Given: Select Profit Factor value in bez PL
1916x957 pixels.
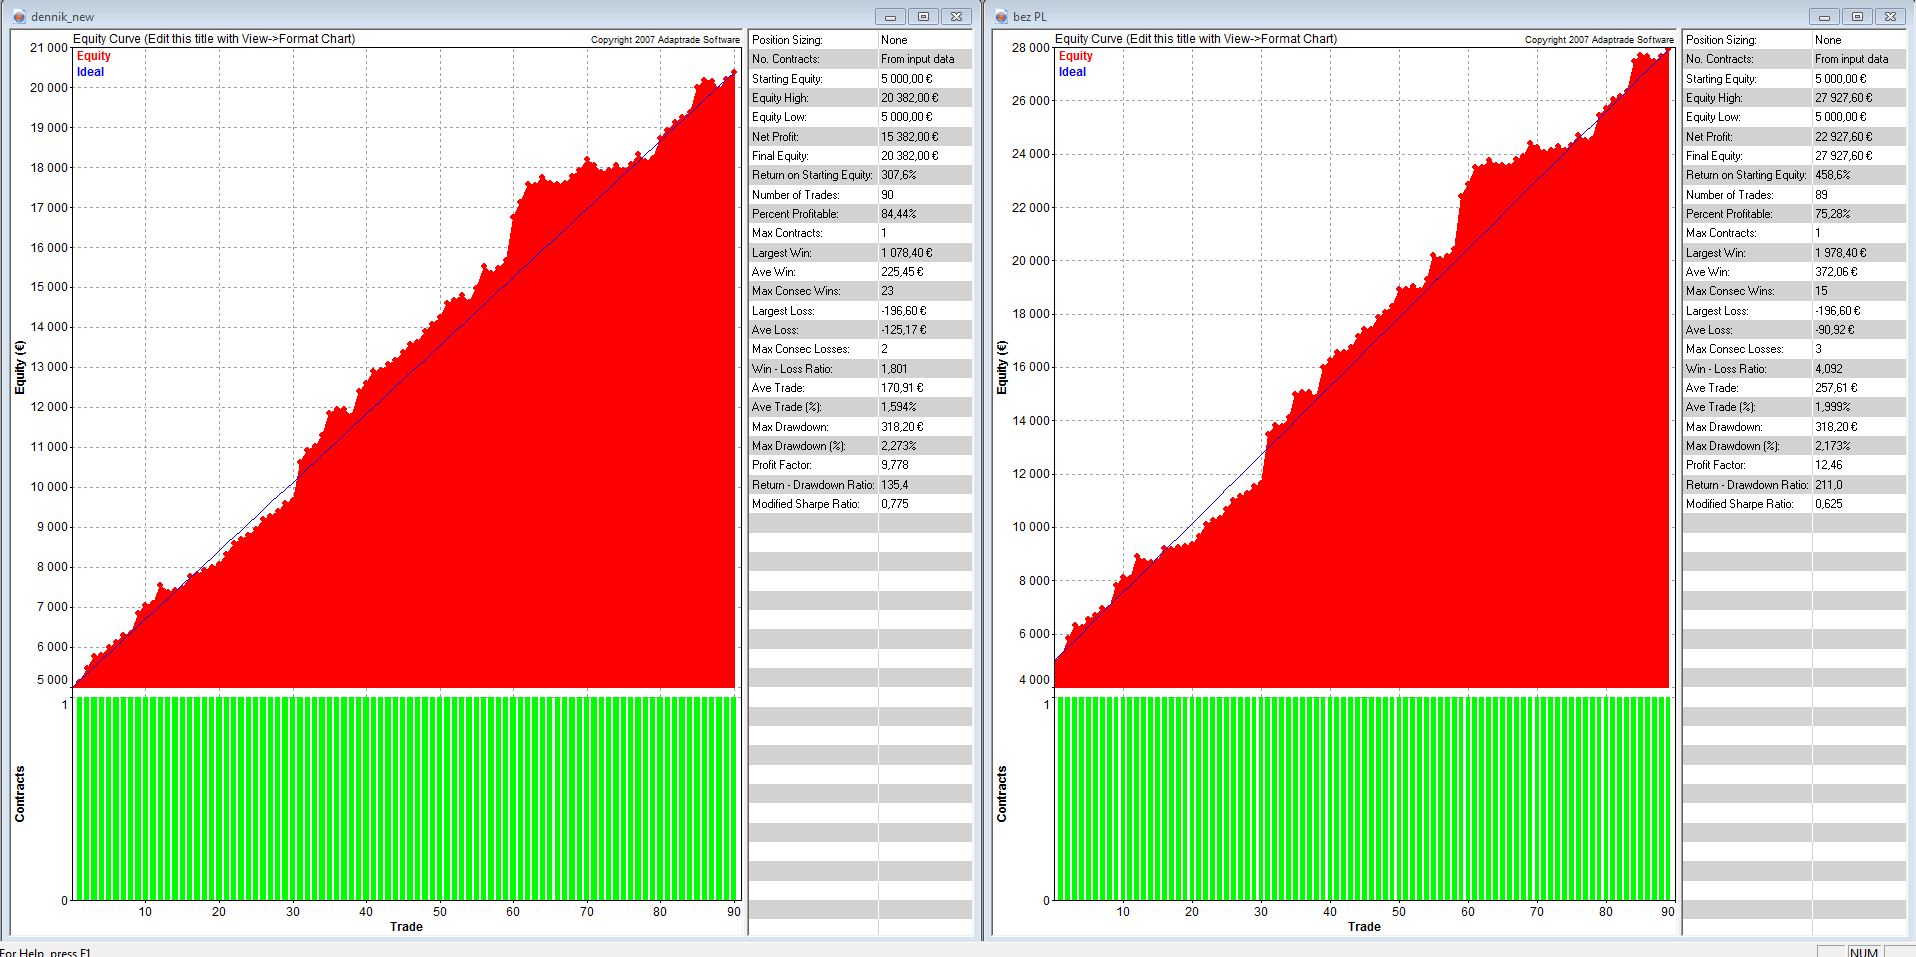Looking at the screenshot, I should click(x=1829, y=465).
